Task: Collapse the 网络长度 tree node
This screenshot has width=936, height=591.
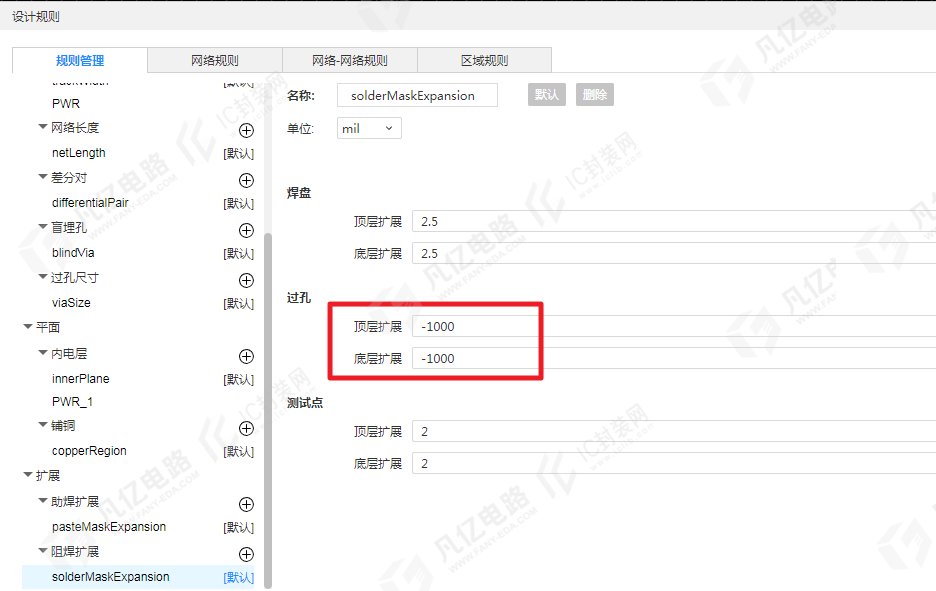Action: [42, 127]
